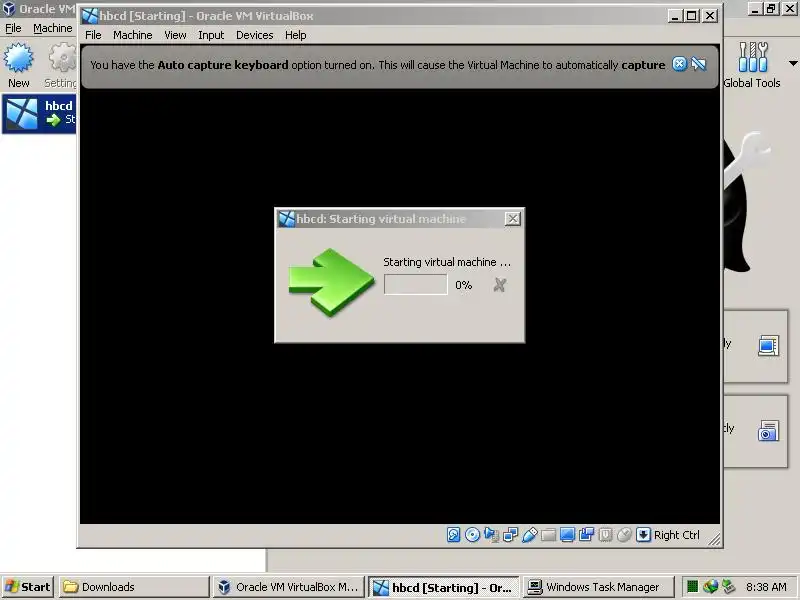Click the green arrow in starting dialog

331,282
